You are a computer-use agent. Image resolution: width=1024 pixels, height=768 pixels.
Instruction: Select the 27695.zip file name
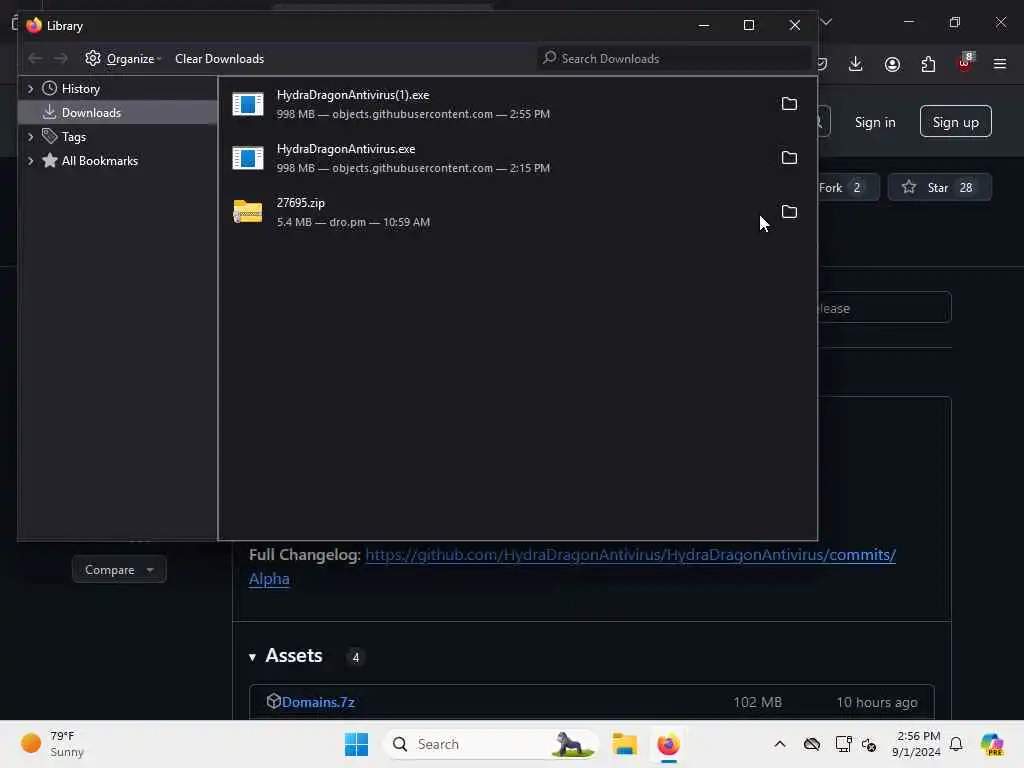pyautogui.click(x=300, y=202)
